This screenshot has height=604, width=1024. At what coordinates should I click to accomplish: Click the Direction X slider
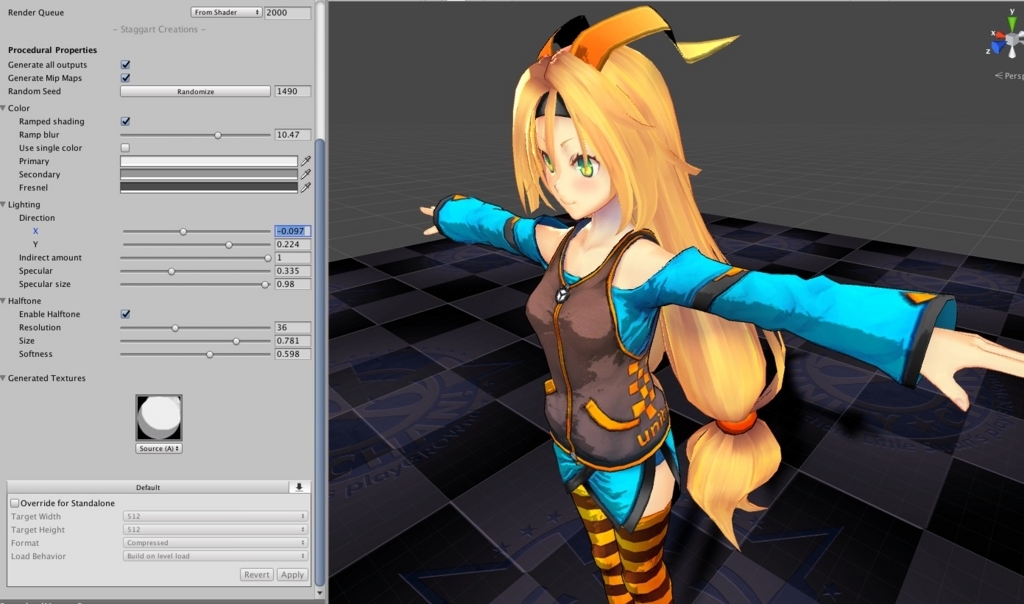point(197,231)
